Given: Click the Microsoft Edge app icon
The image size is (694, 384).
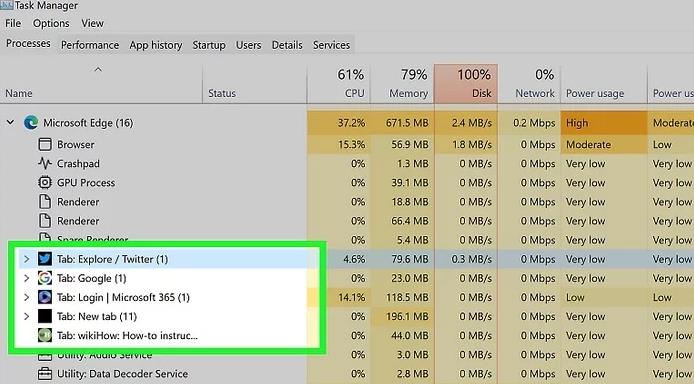Looking at the screenshot, I should [31, 123].
